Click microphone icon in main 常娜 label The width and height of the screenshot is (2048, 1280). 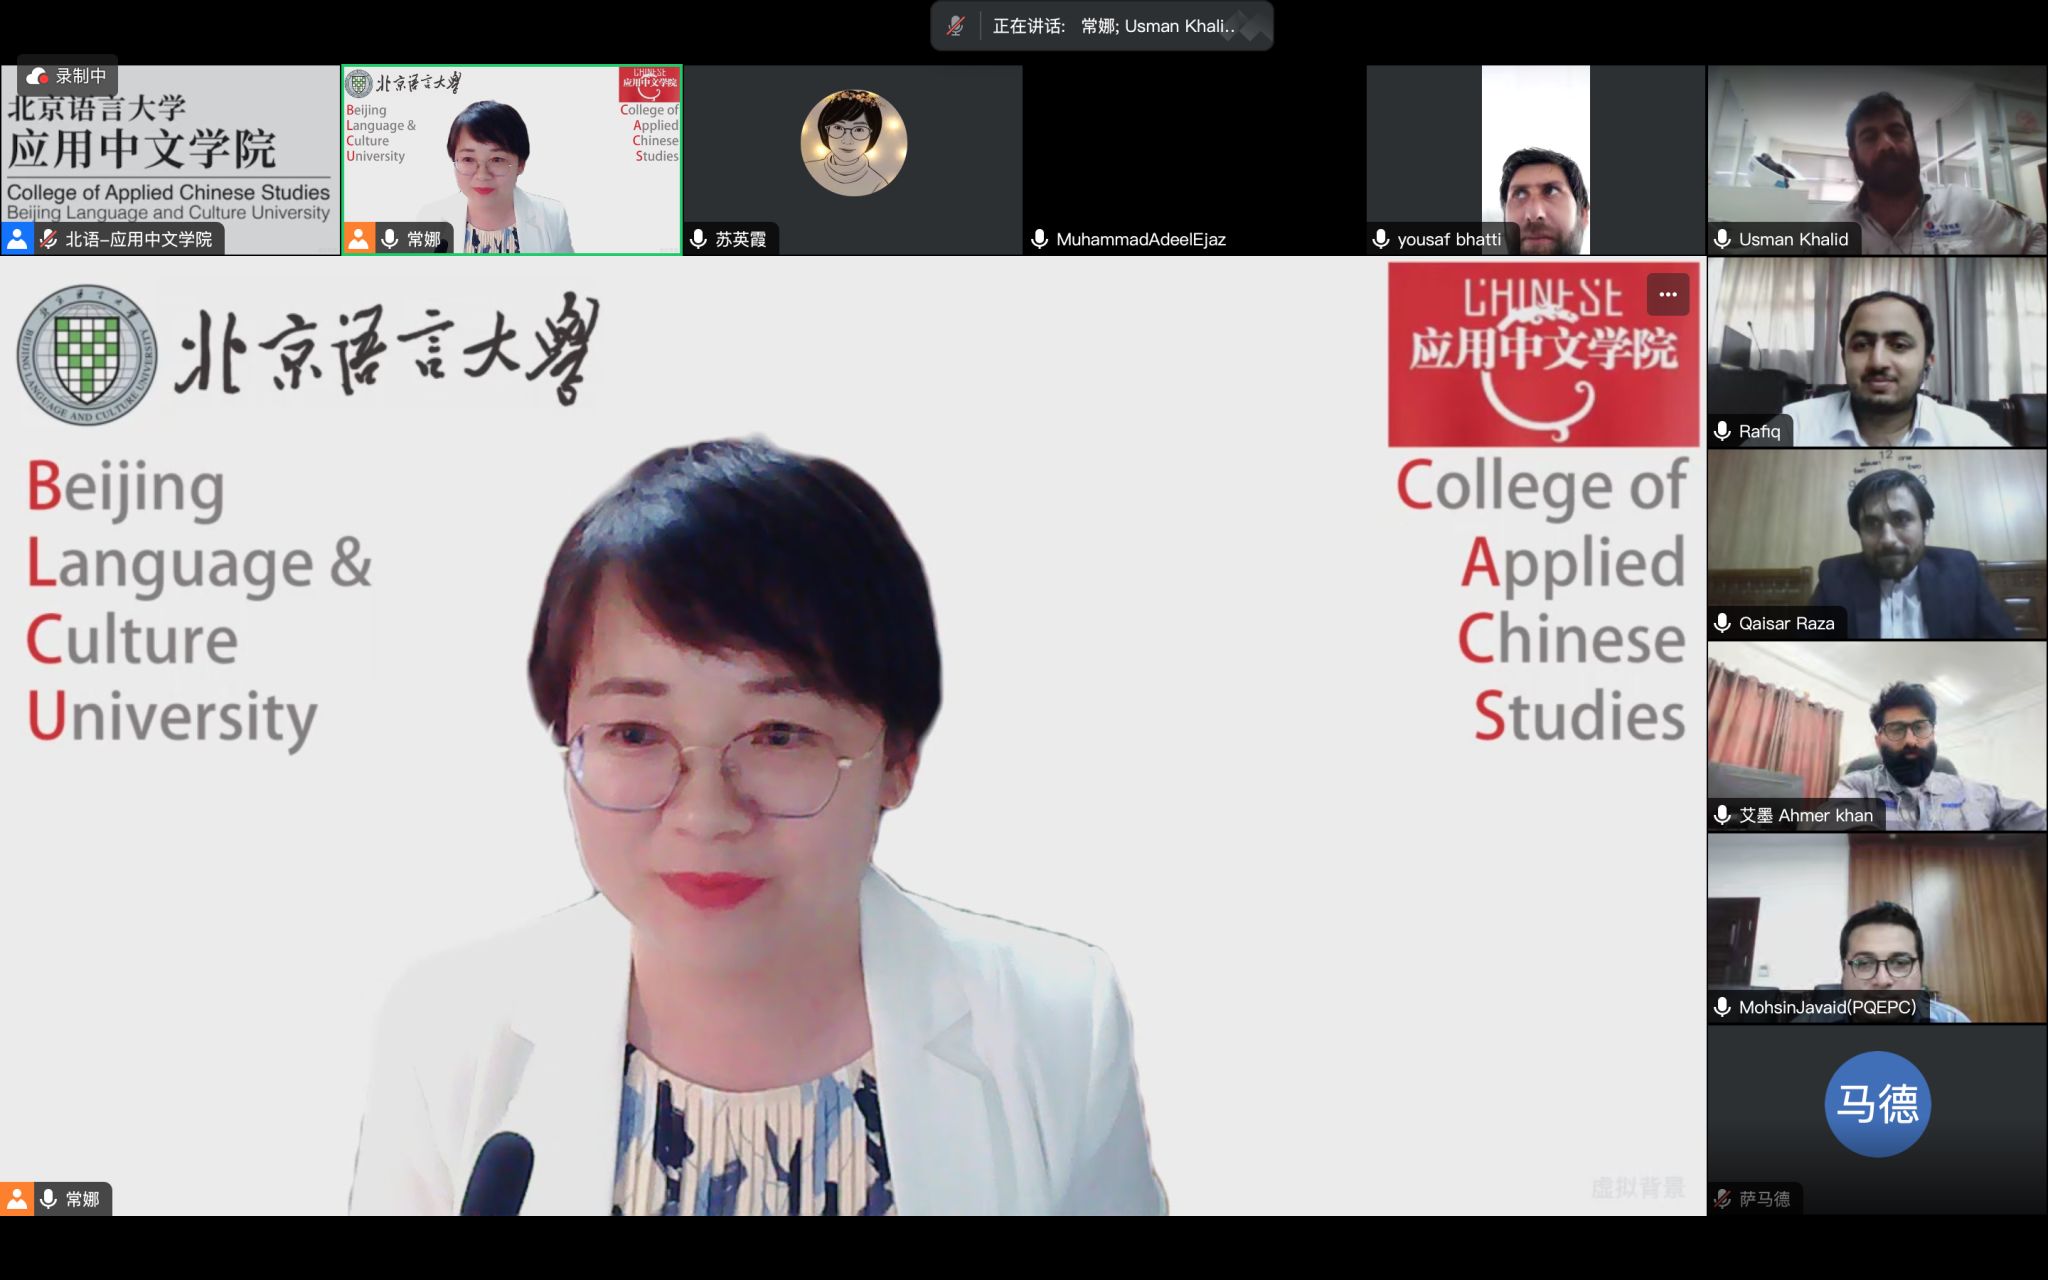tap(48, 1199)
